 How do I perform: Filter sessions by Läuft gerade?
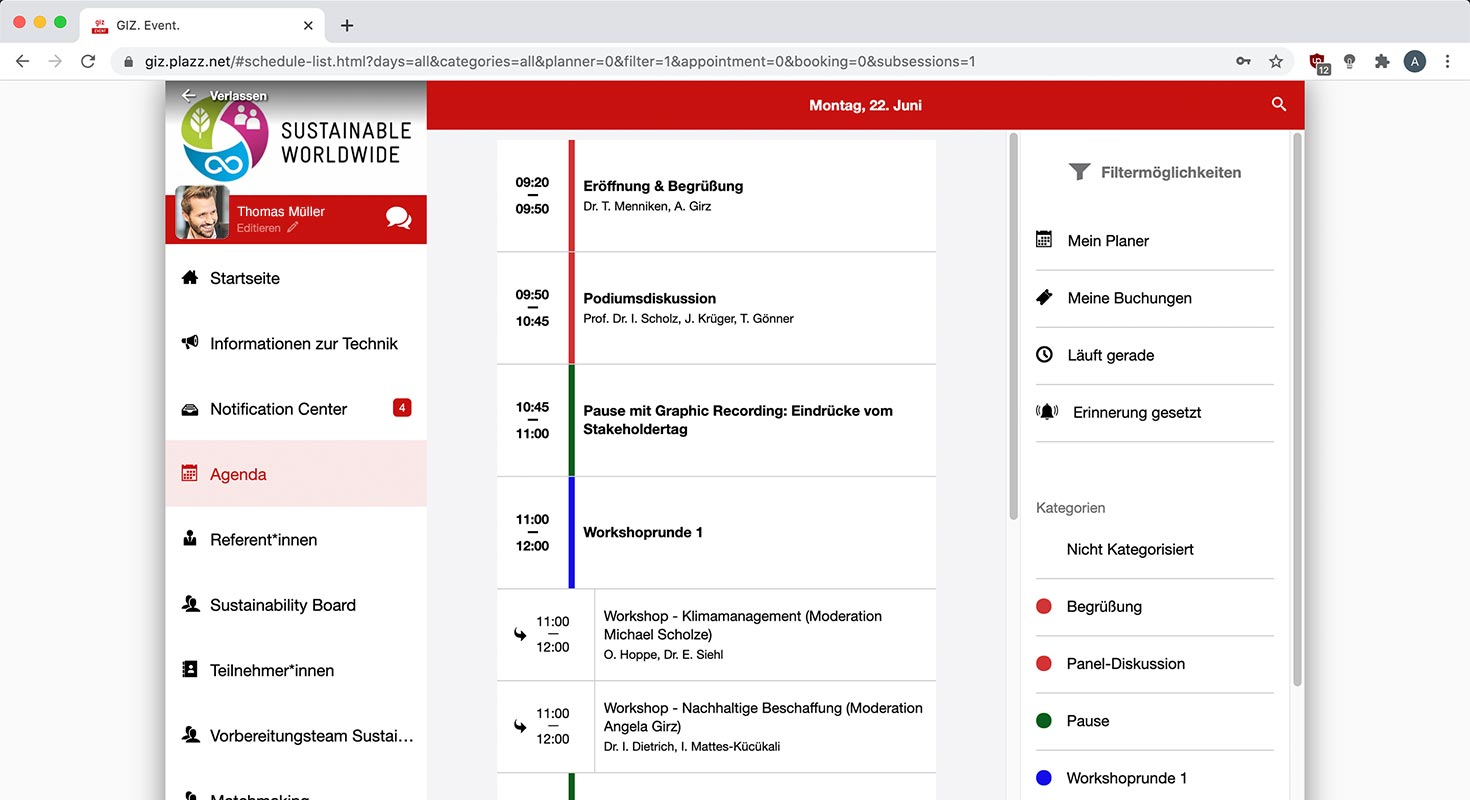1155,355
